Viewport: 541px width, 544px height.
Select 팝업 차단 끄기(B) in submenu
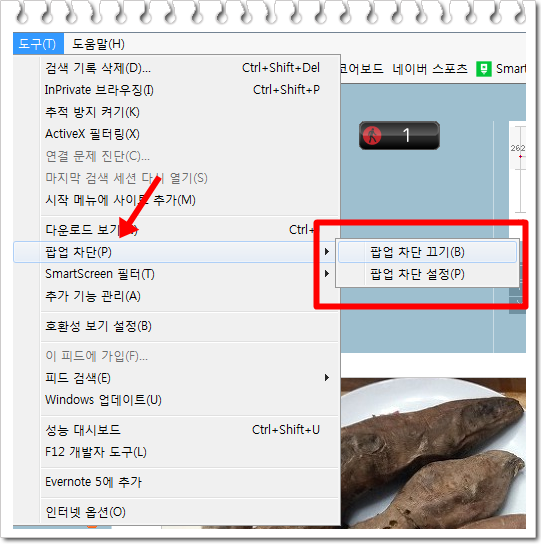coord(427,252)
